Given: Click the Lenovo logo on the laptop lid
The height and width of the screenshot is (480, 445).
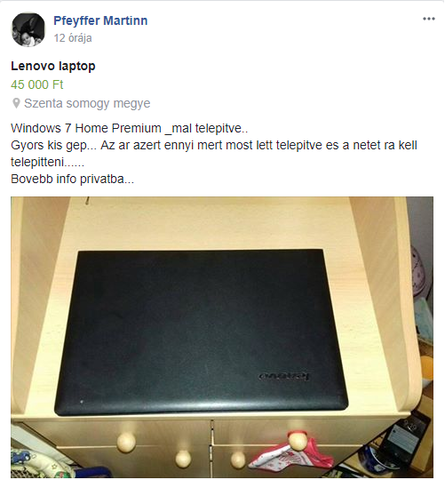Looking at the screenshot, I should coord(284,376).
